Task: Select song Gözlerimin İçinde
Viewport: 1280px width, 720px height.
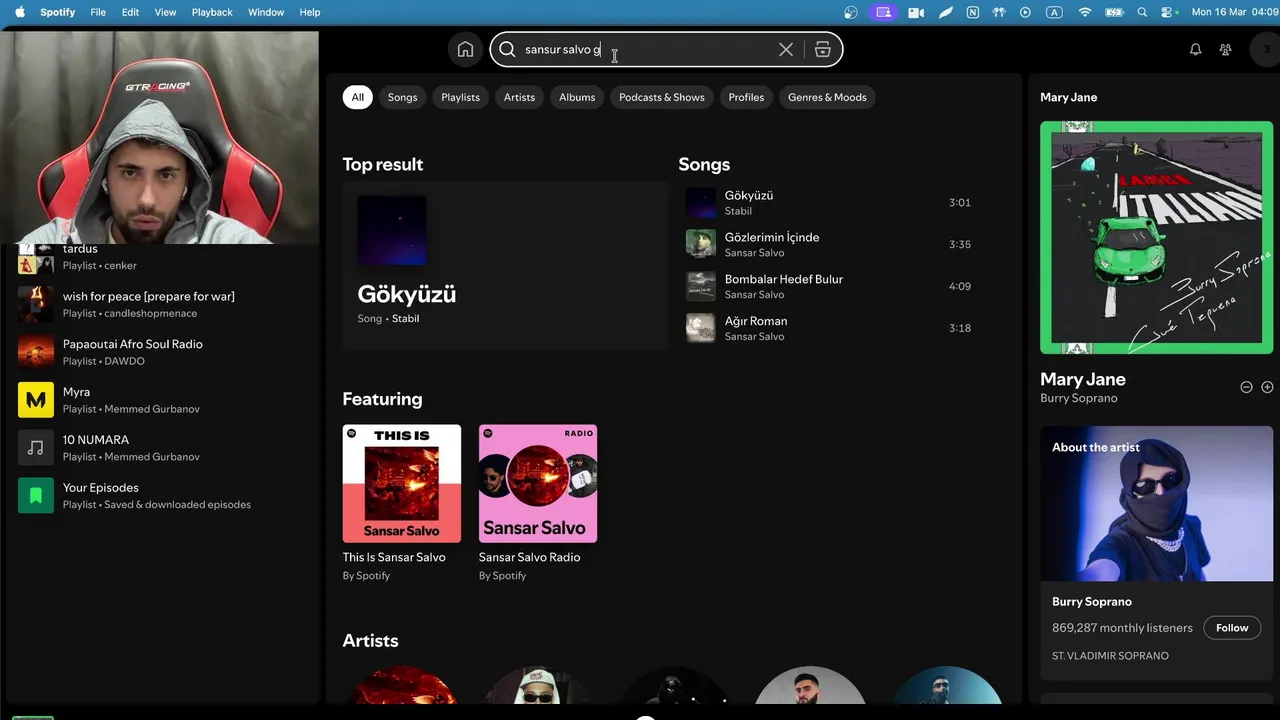Action: (828, 244)
